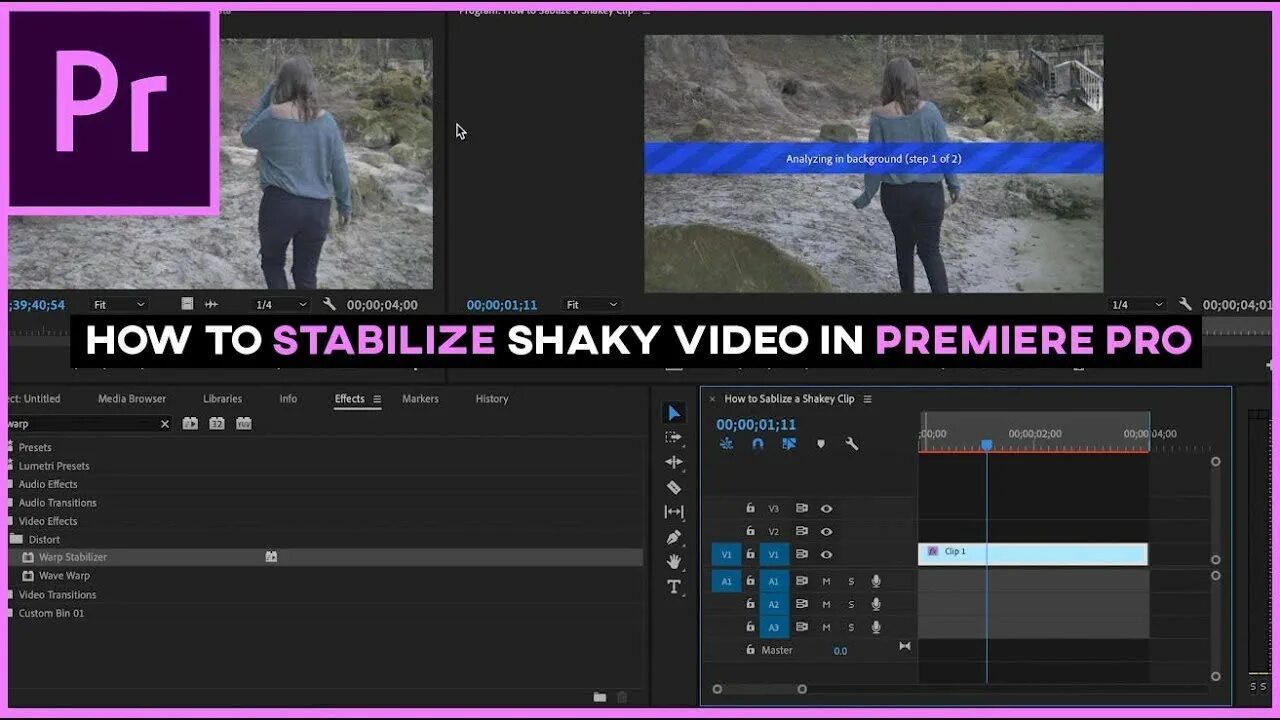Open timeline display settings wrench
Viewport: 1280px width, 720px height.
point(852,444)
